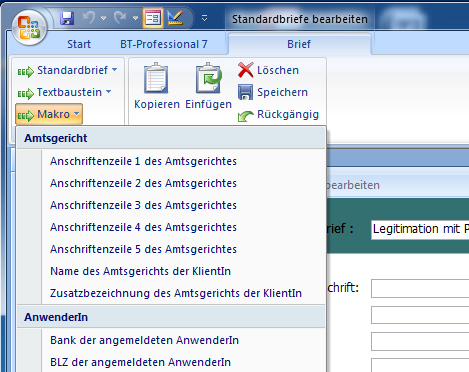Screen dimensions: 469x372
Task: Click the undo arrow in quick access toolbar
Action: pos(89,17)
